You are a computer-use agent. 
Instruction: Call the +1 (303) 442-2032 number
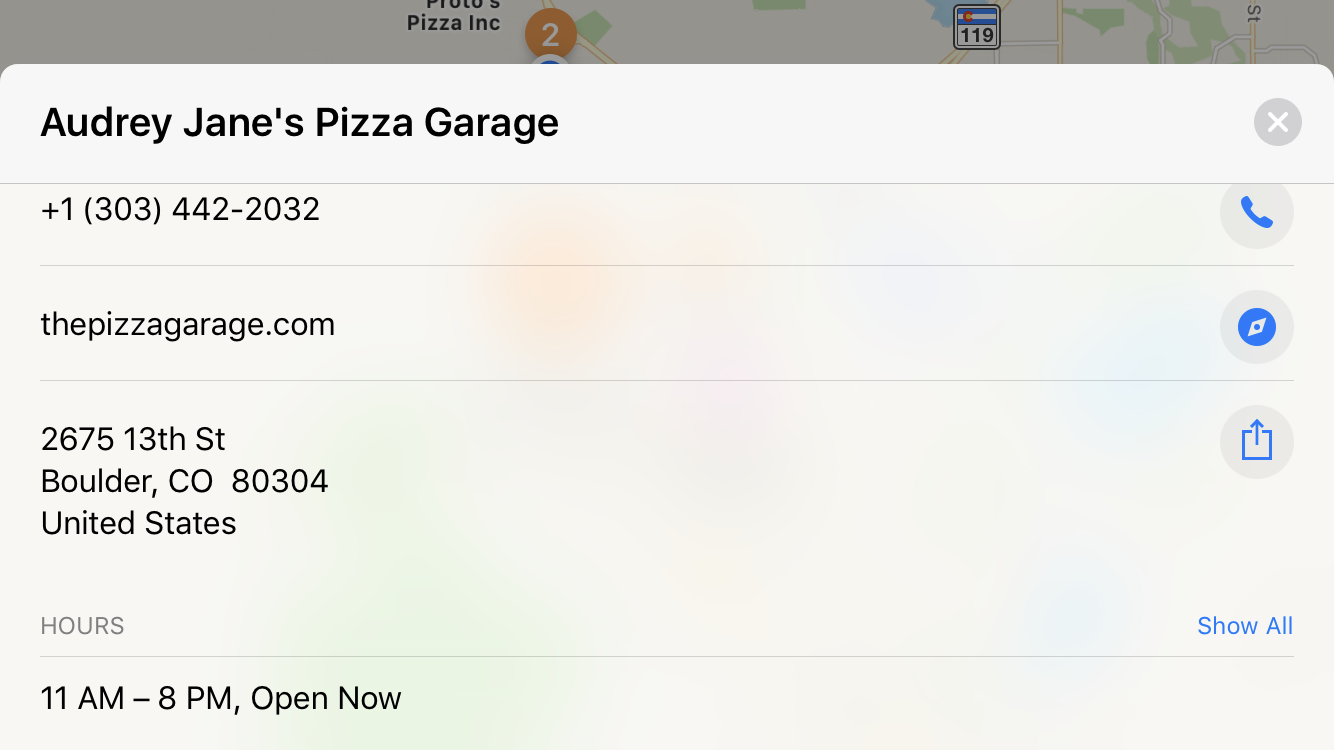pyautogui.click(x=180, y=209)
